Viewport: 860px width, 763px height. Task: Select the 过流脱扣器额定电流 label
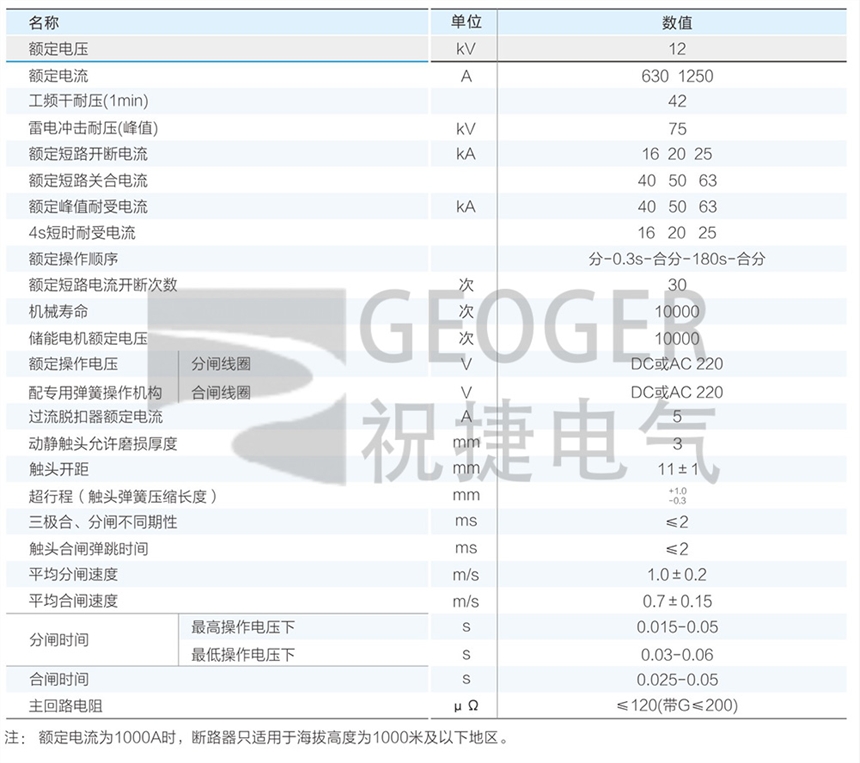96,417
